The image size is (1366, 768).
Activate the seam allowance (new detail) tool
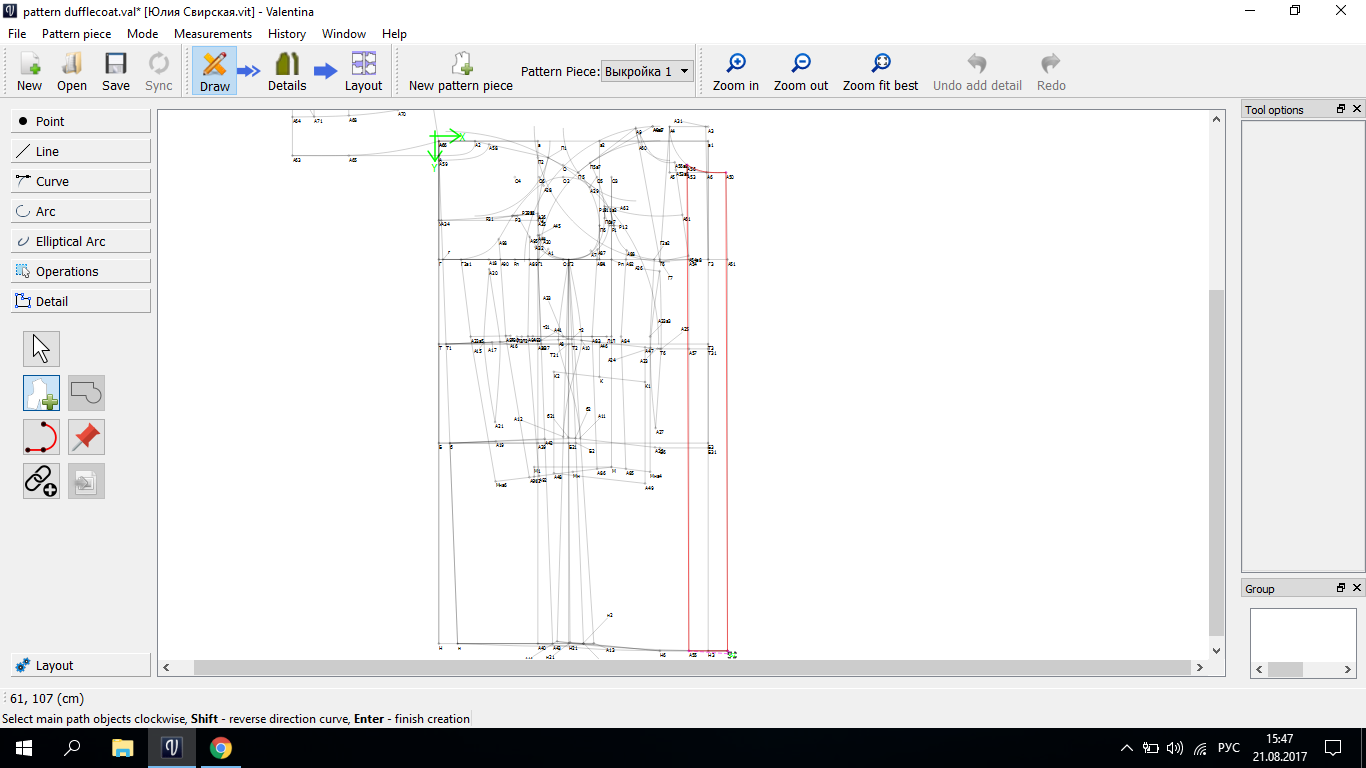pyautogui.click(x=41, y=393)
